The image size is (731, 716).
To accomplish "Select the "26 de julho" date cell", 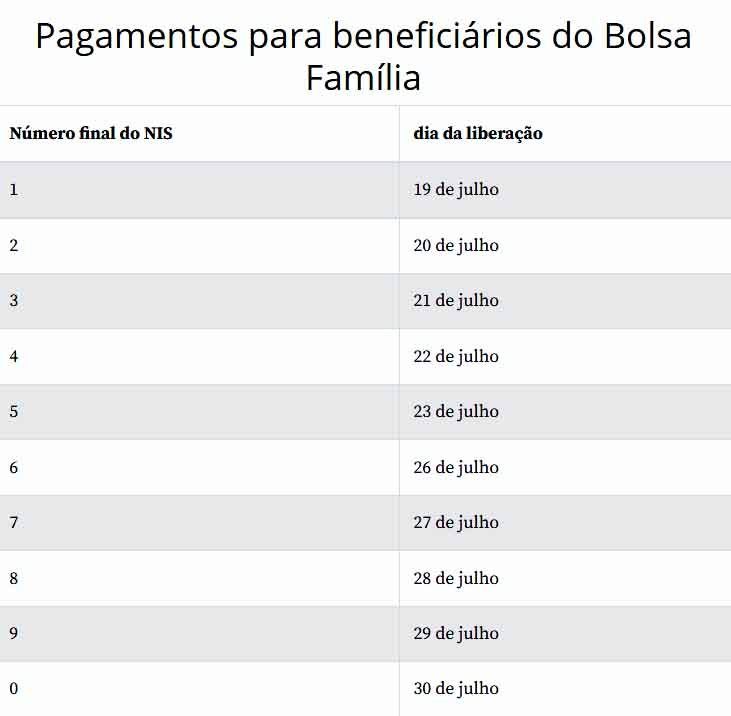I will point(456,467).
